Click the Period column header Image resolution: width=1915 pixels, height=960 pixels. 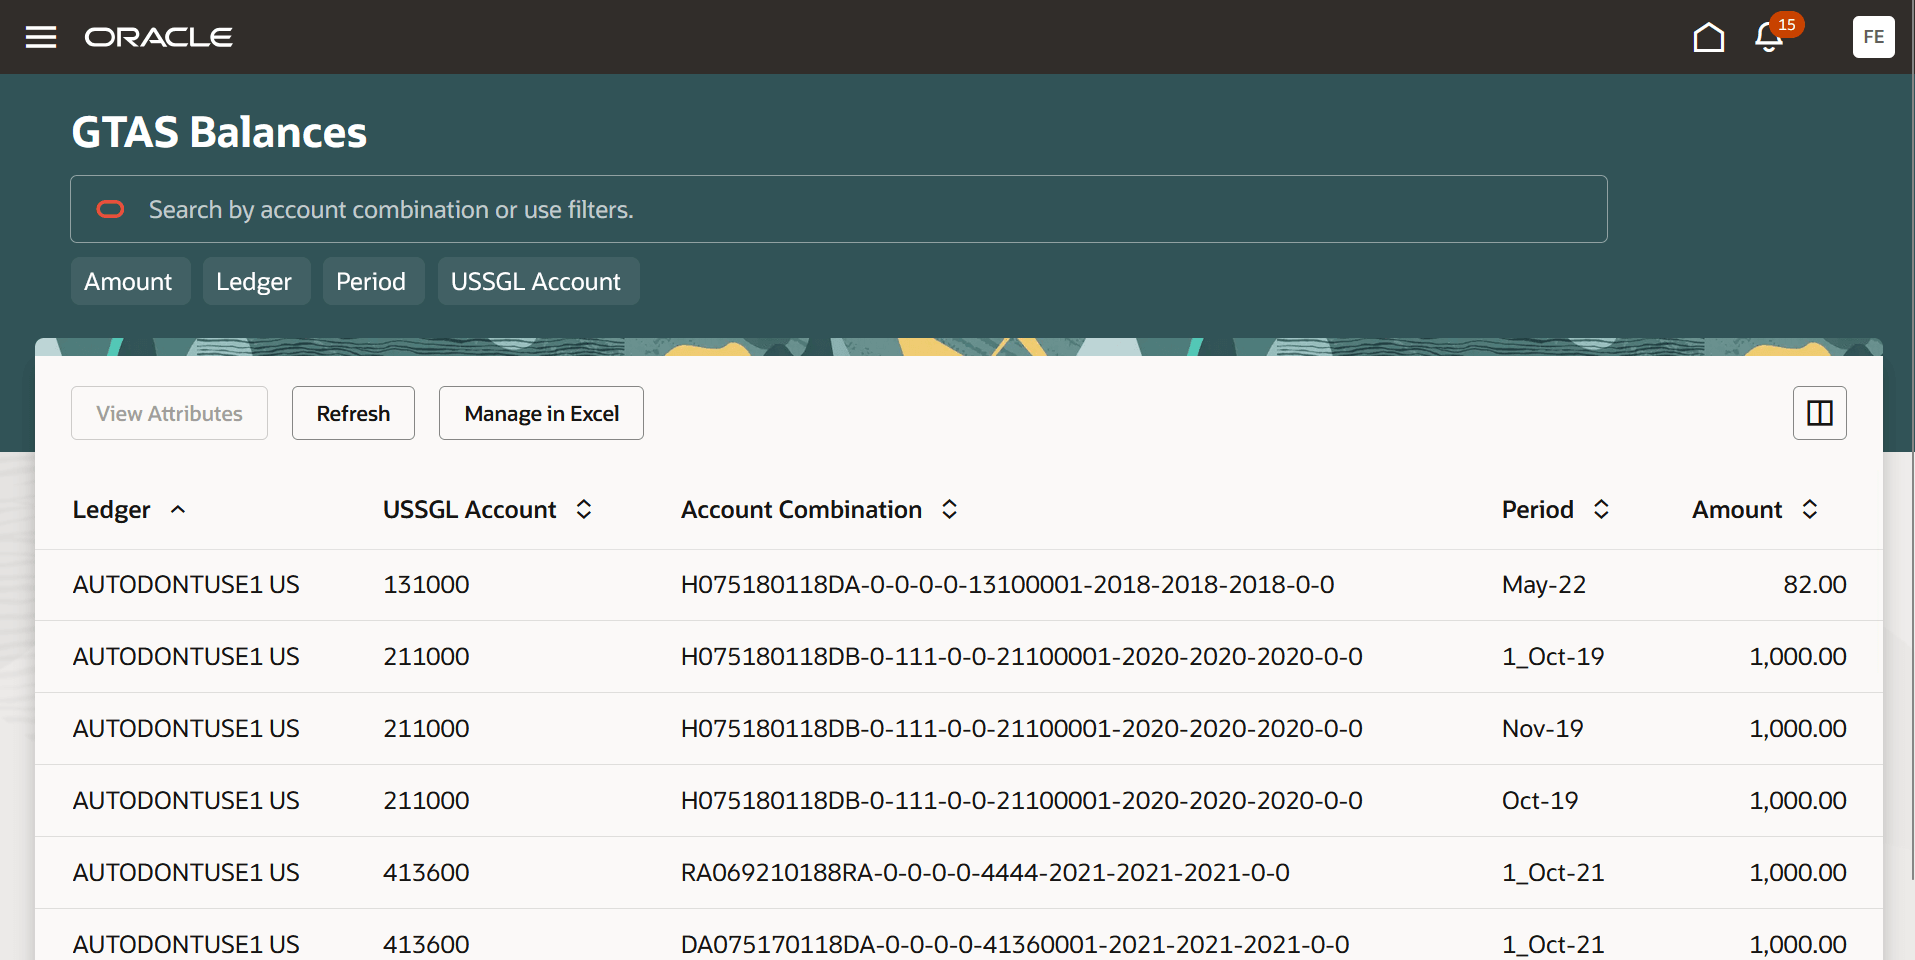point(1537,509)
